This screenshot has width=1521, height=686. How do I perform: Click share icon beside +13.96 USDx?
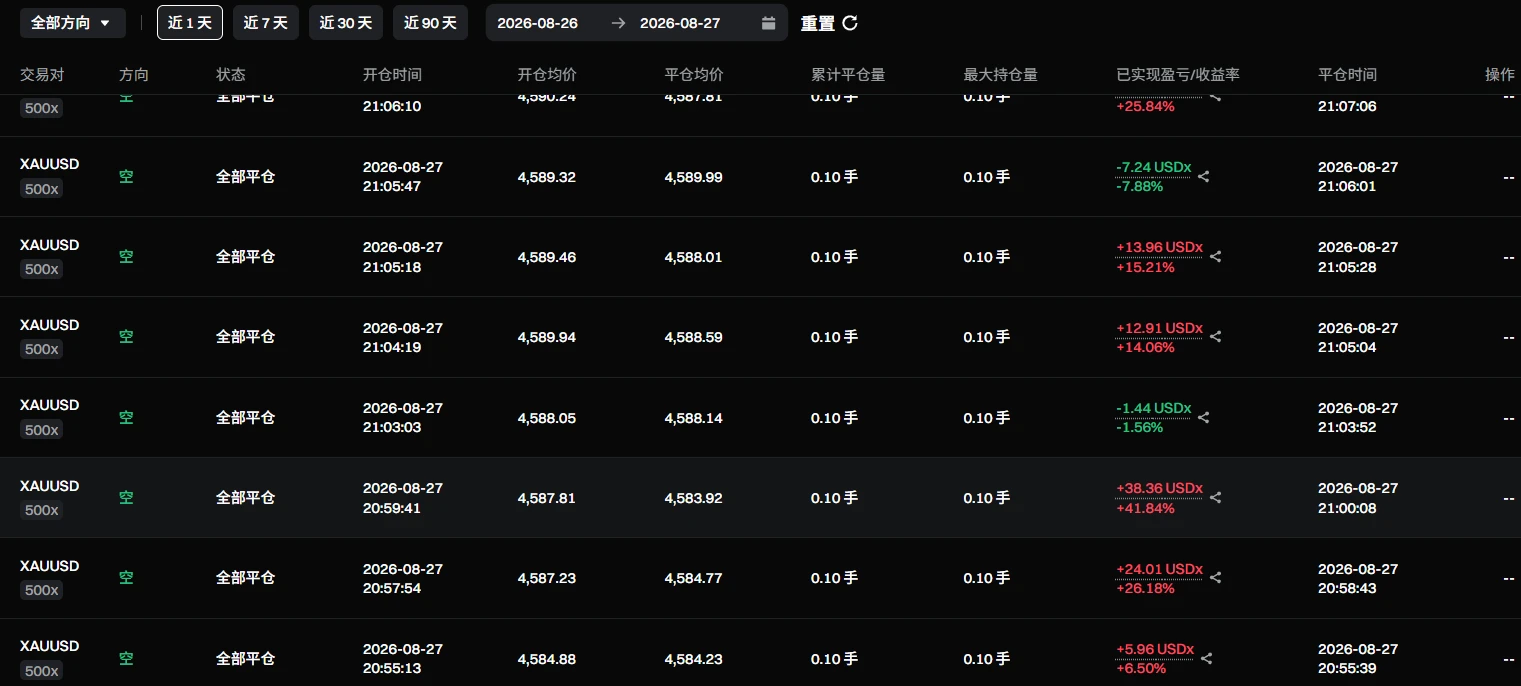click(x=1216, y=257)
